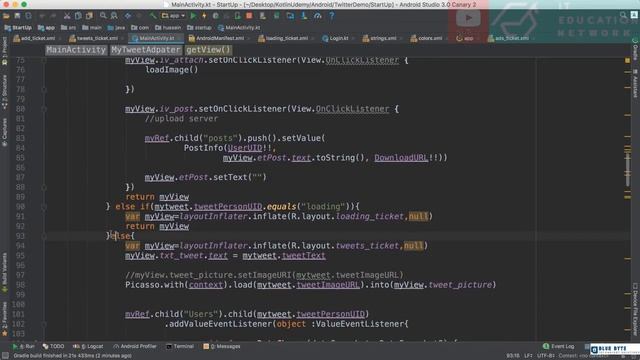This screenshot has height=360, width=640.
Task: Click the Open folder toolbar icon
Action: coord(6,16)
